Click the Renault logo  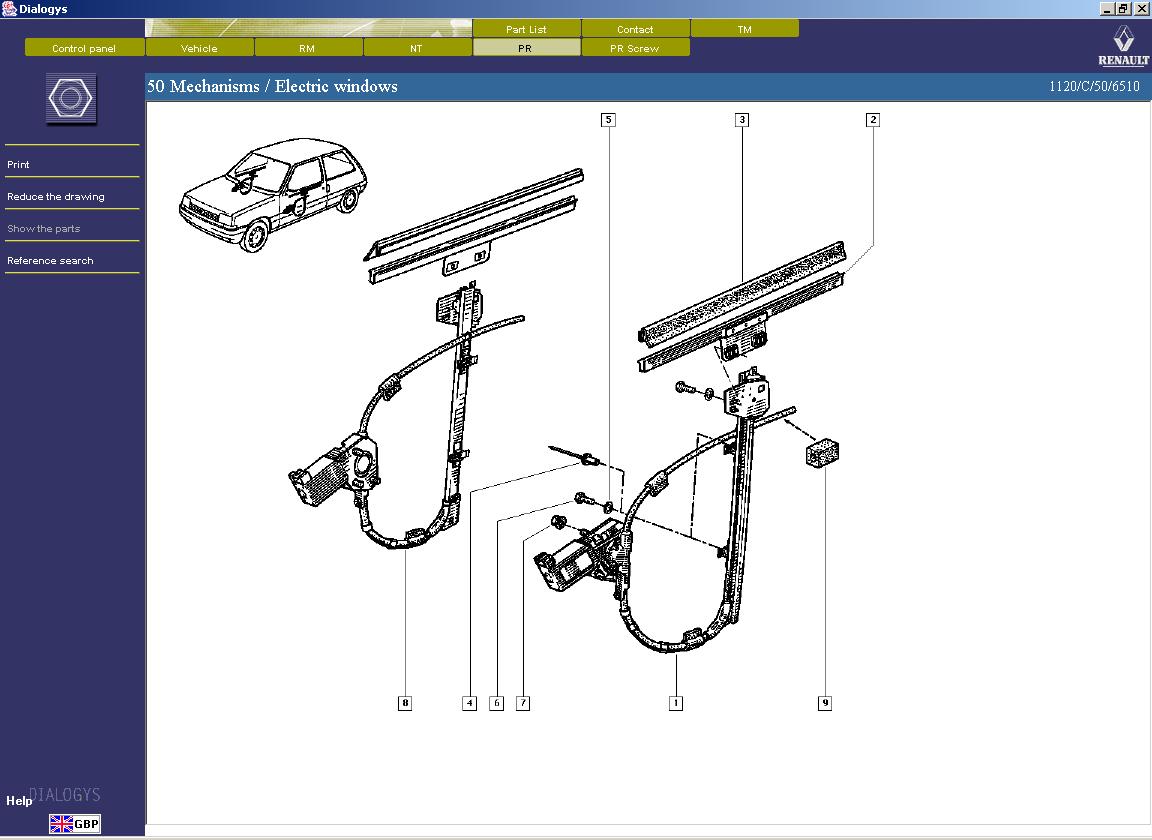tap(1123, 46)
